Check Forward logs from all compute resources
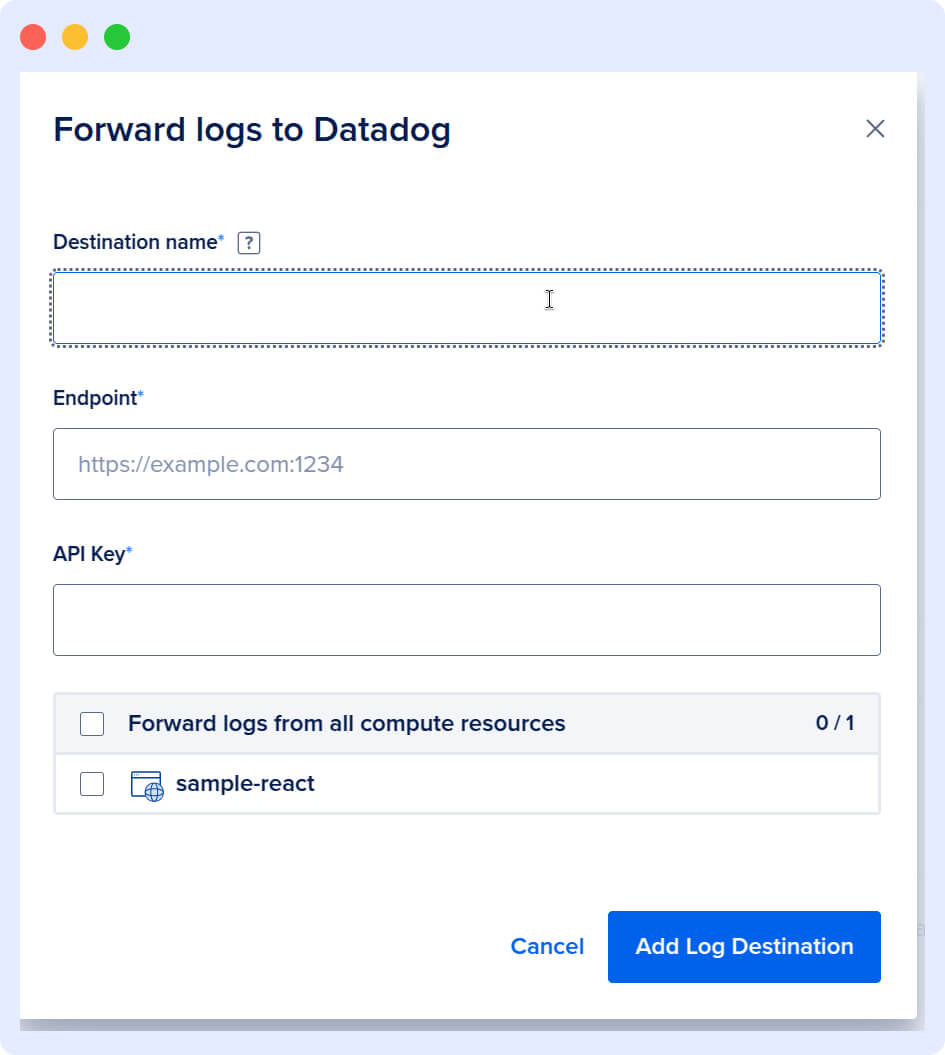Screen dimensions: 945x1055 pyautogui.click(x=91, y=723)
